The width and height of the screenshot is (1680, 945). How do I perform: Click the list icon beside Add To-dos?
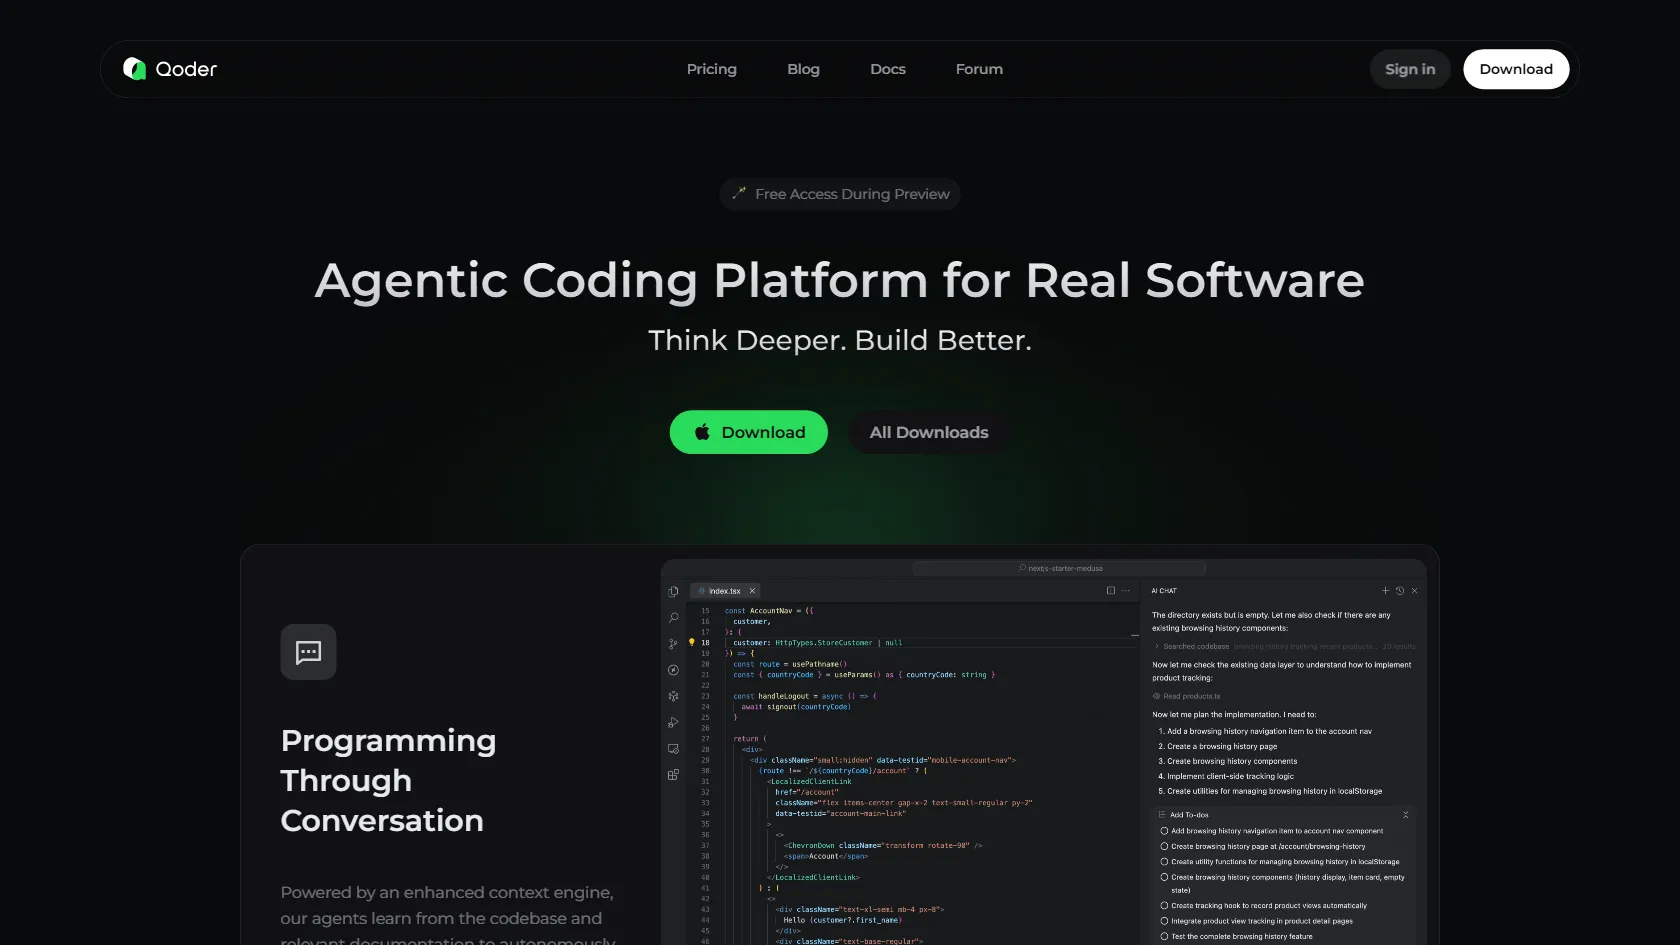click(x=1162, y=815)
